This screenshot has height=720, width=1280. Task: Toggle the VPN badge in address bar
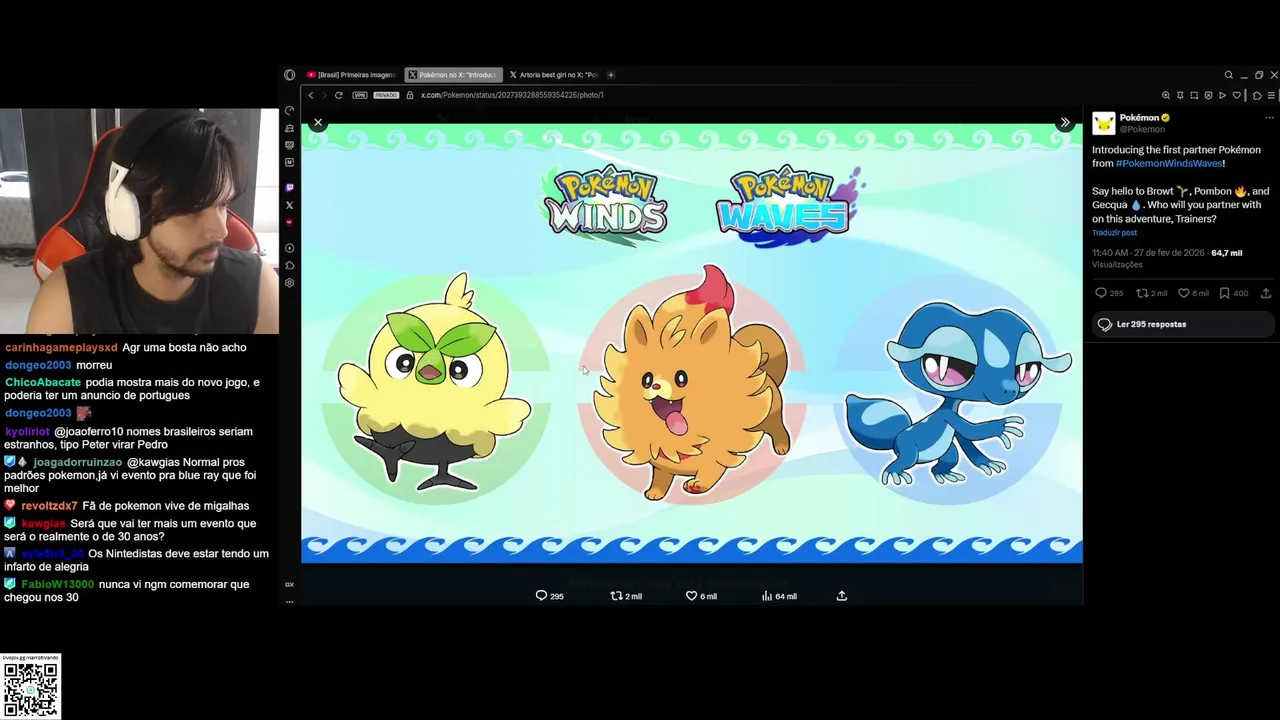tap(360, 95)
